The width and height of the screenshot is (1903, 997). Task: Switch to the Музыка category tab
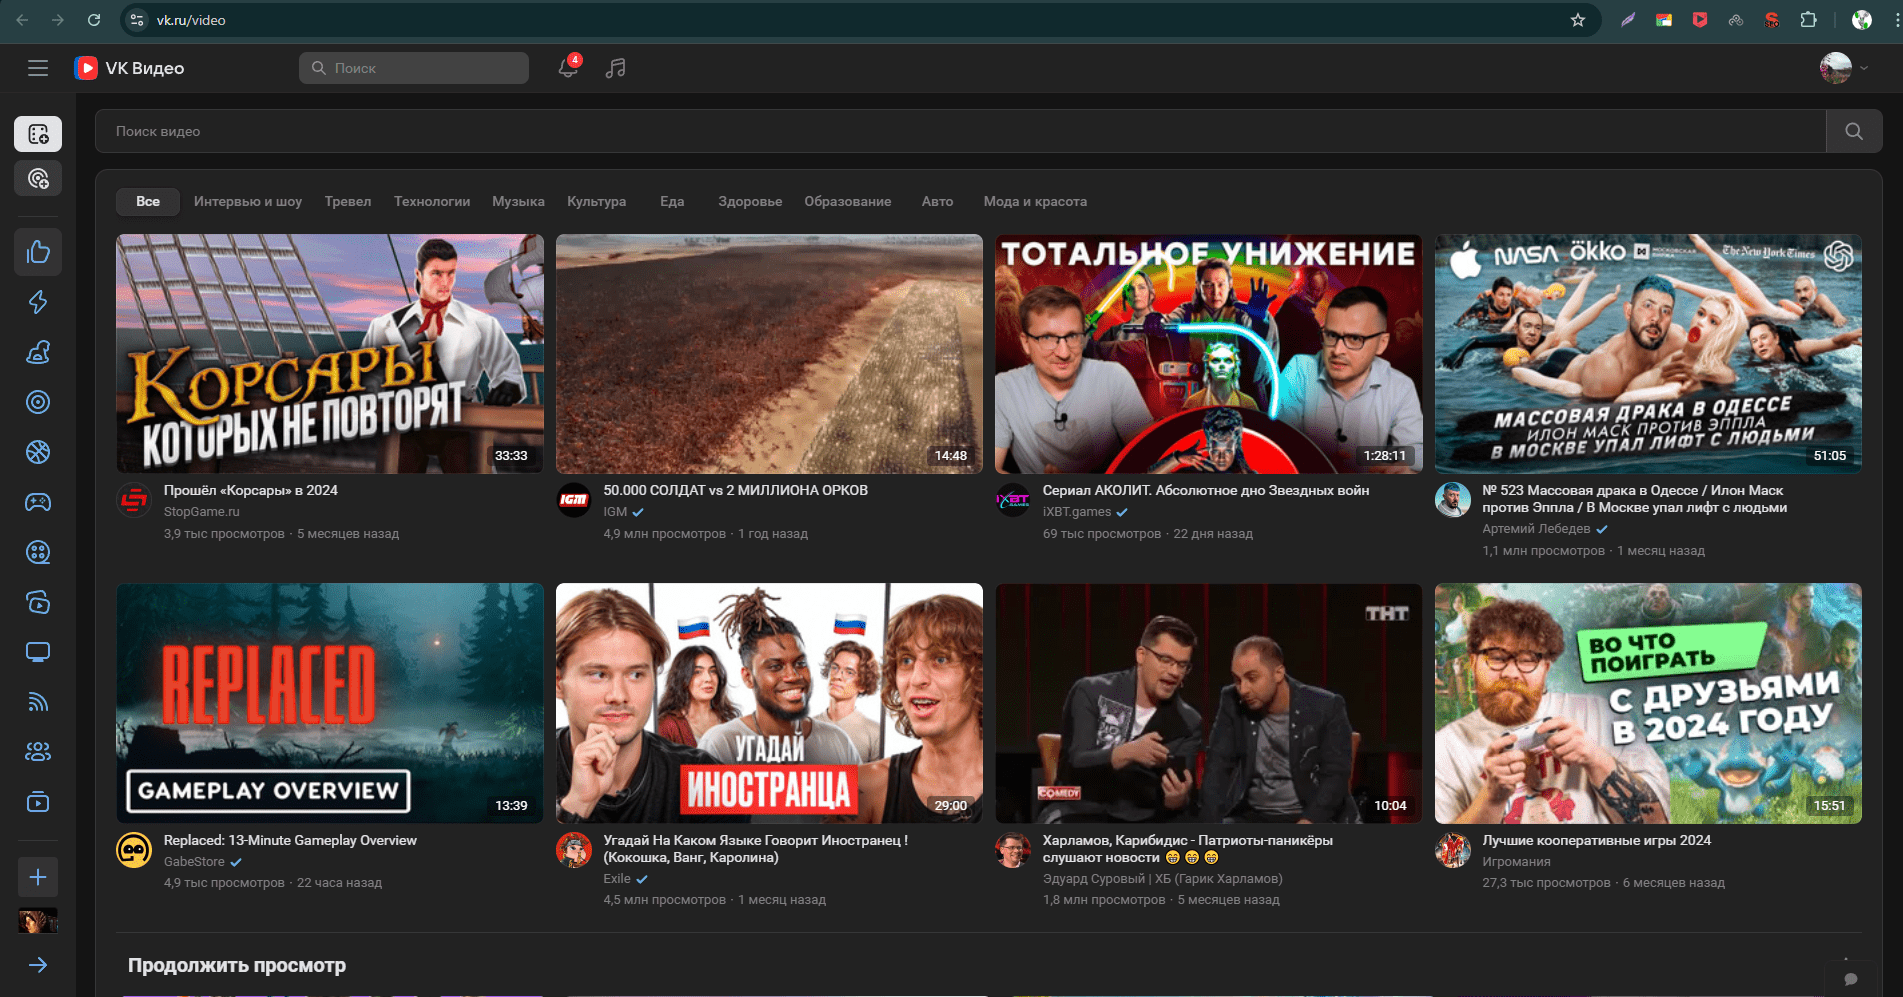pyautogui.click(x=518, y=201)
